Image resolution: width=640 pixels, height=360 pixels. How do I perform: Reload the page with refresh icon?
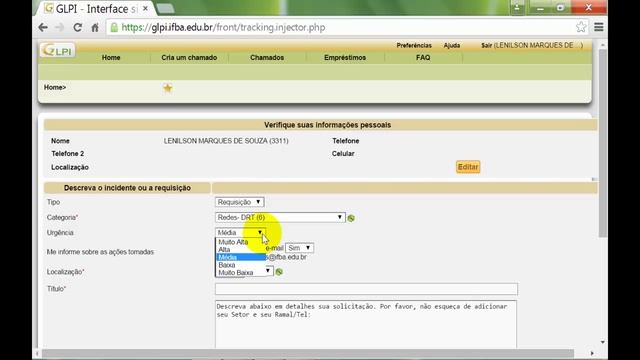pyautogui.click(x=77, y=27)
